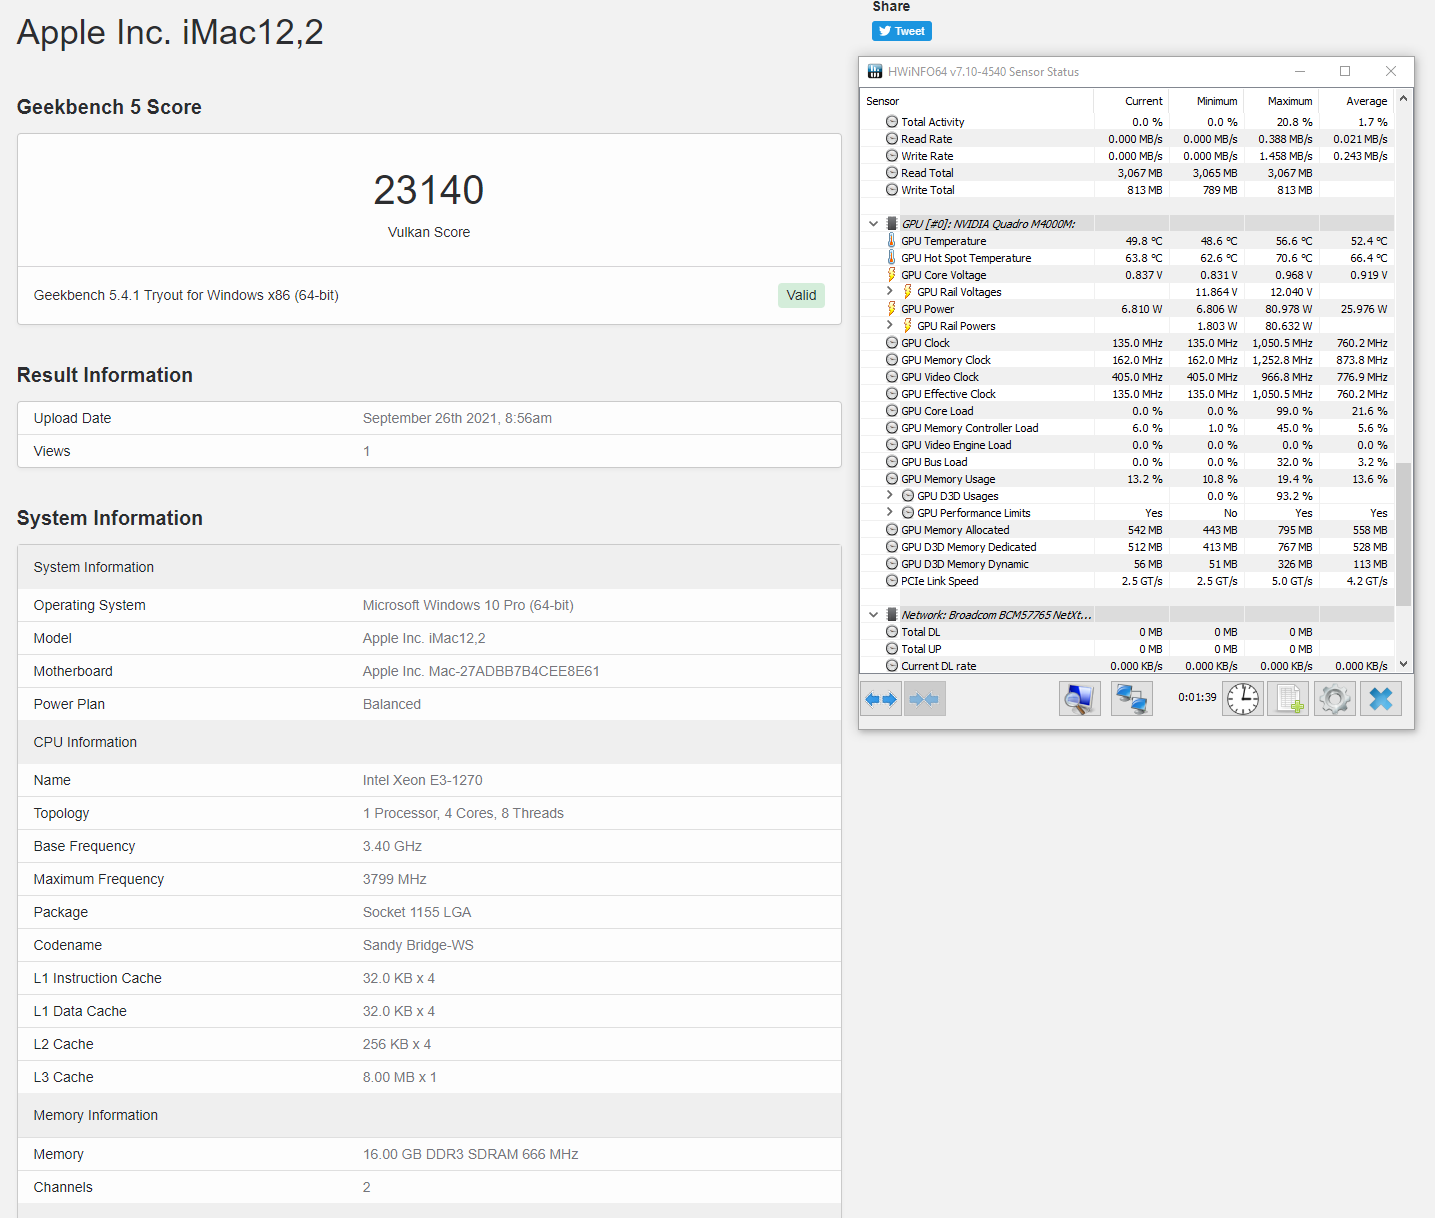Select the GPU Effective Clock row label
Viewport: 1435px width, 1218px height.
pos(948,394)
